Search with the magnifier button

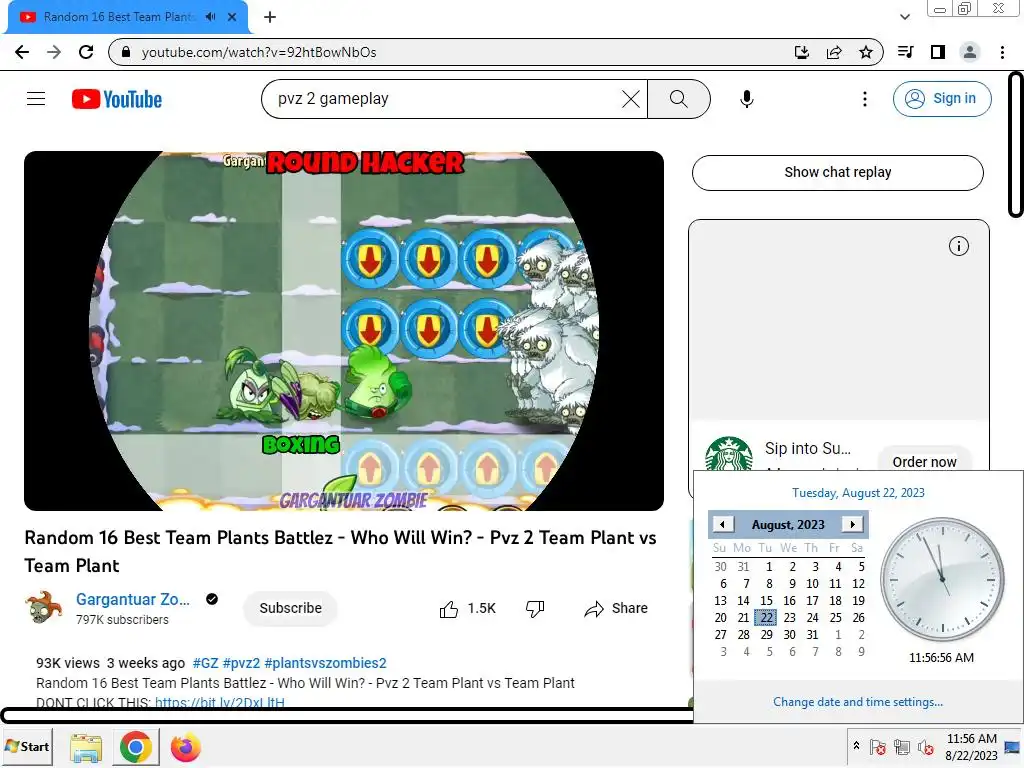click(679, 99)
